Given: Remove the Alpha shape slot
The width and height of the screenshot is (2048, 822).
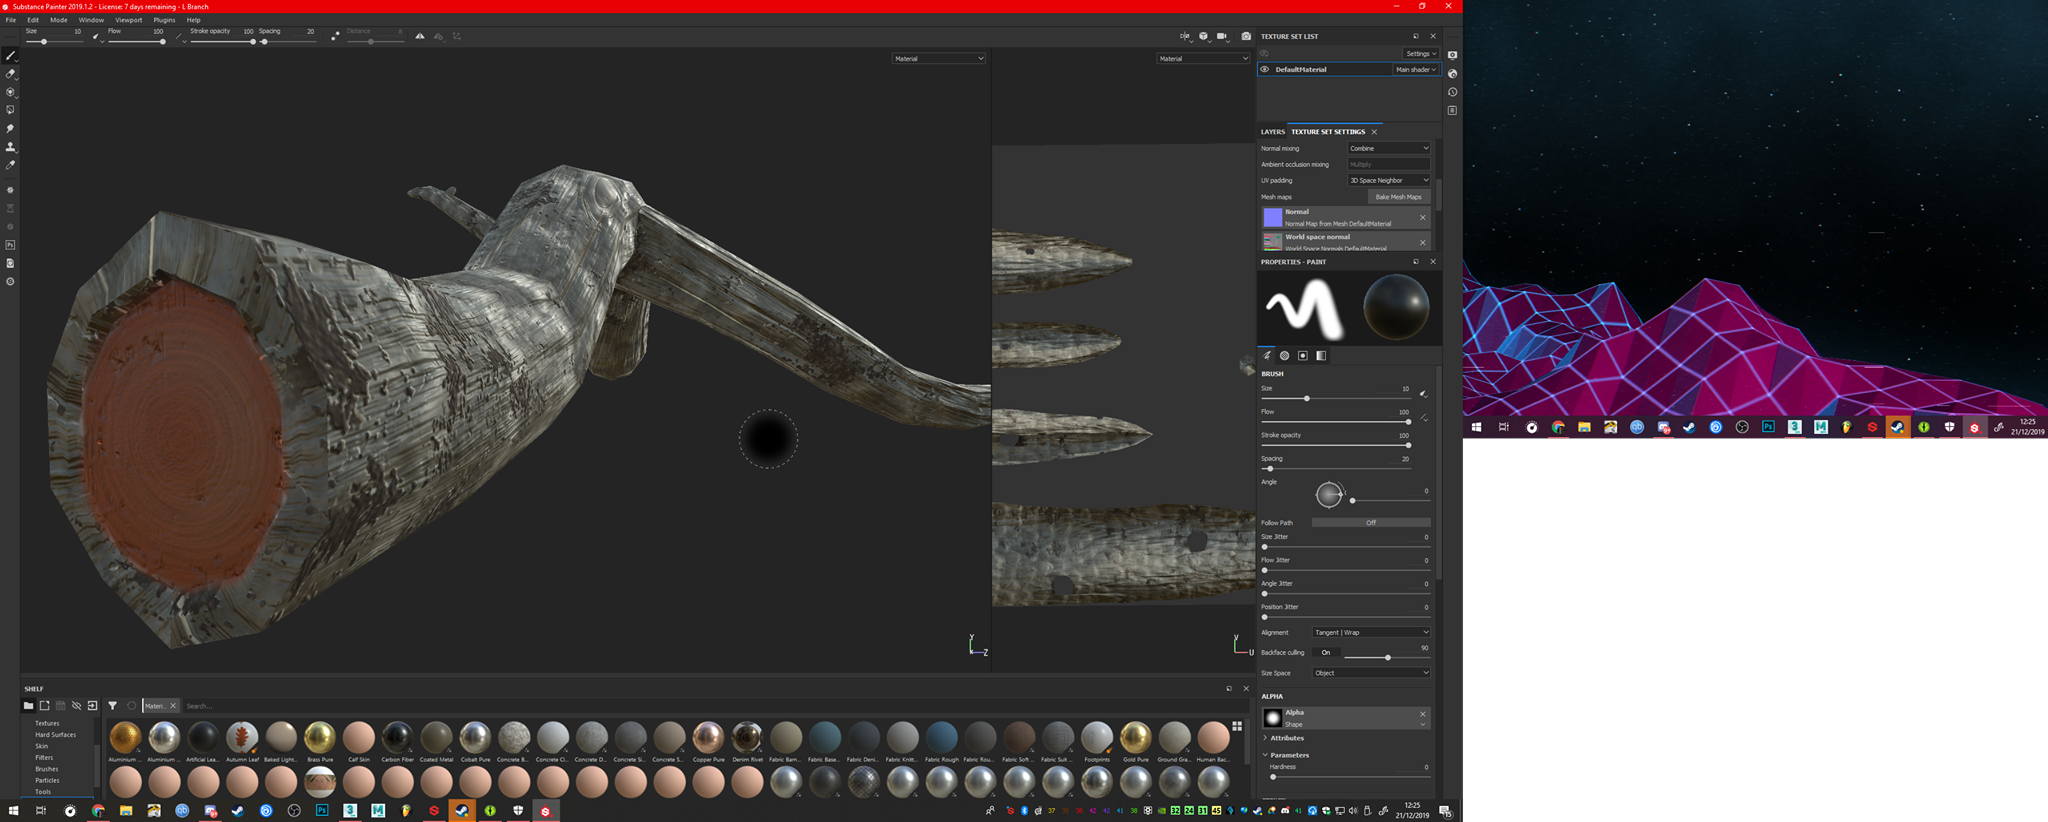Looking at the screenshot, I should point(1422,713).
